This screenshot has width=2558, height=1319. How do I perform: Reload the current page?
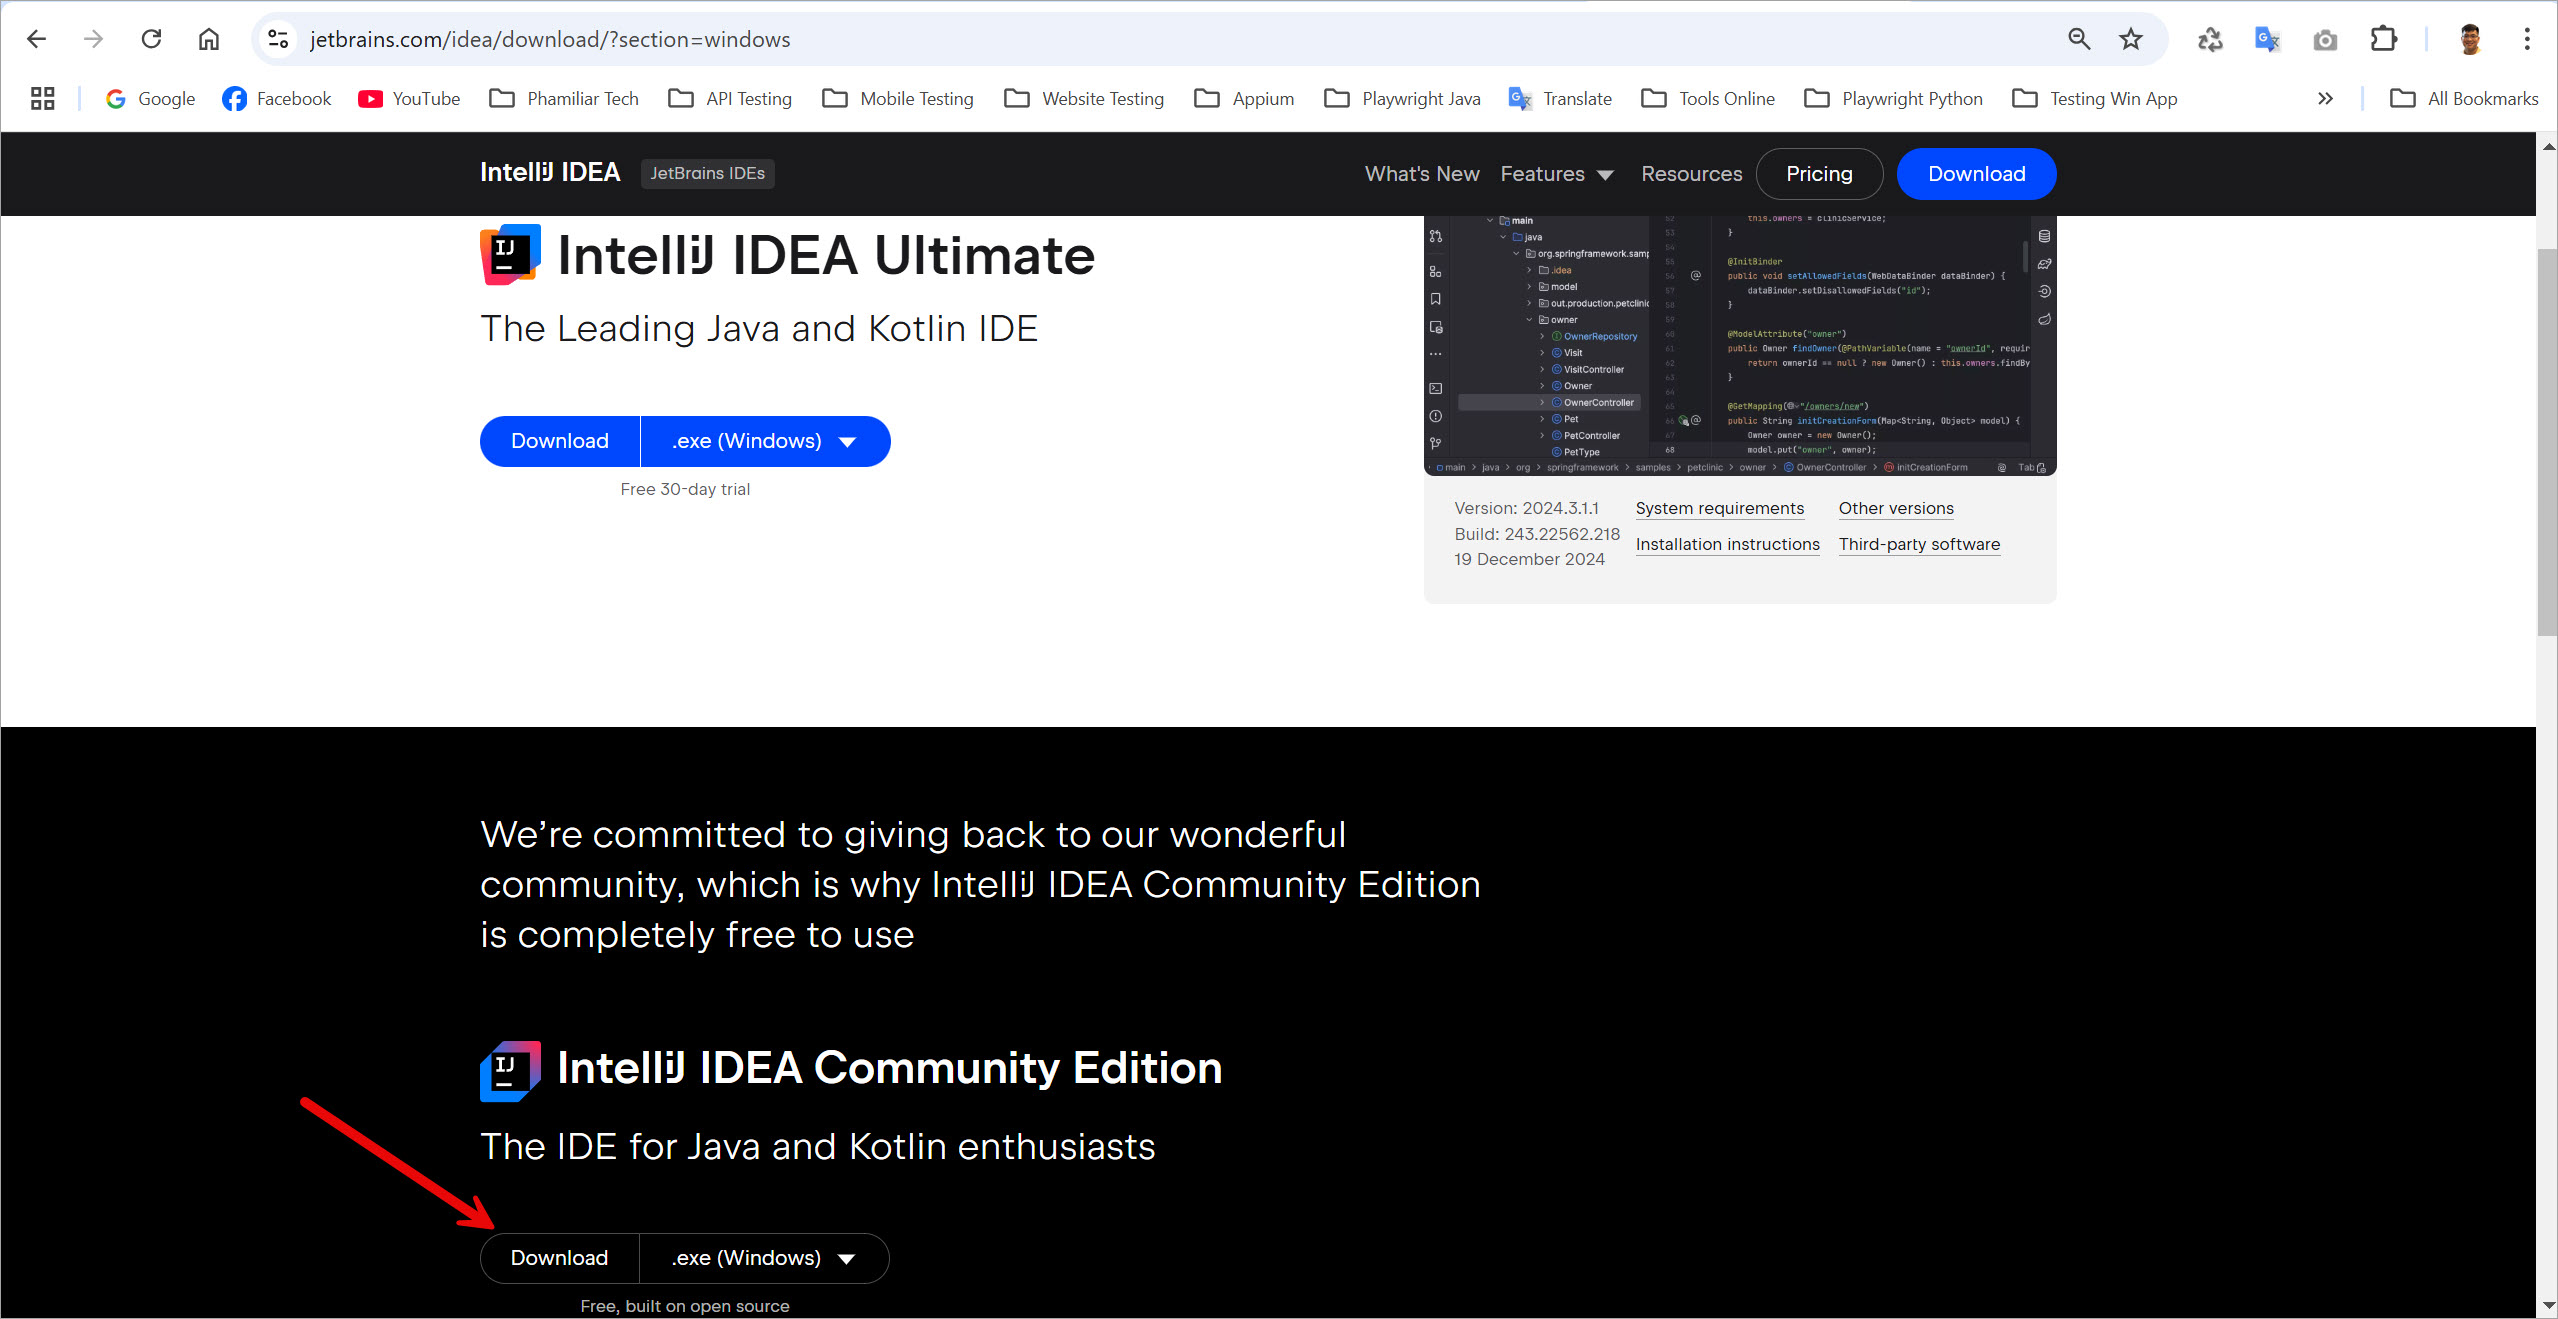[x=151, y=39]
